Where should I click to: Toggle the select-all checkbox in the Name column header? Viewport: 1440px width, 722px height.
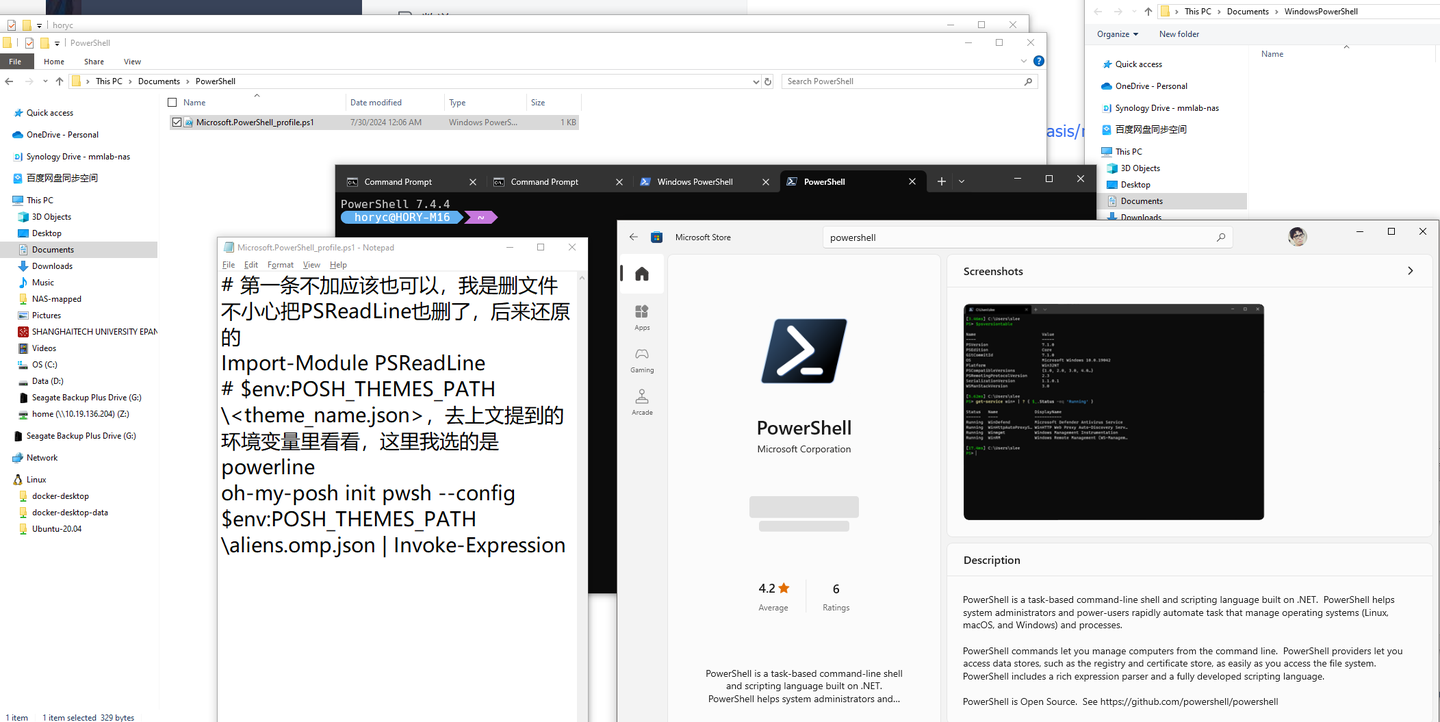pos(170,102)
